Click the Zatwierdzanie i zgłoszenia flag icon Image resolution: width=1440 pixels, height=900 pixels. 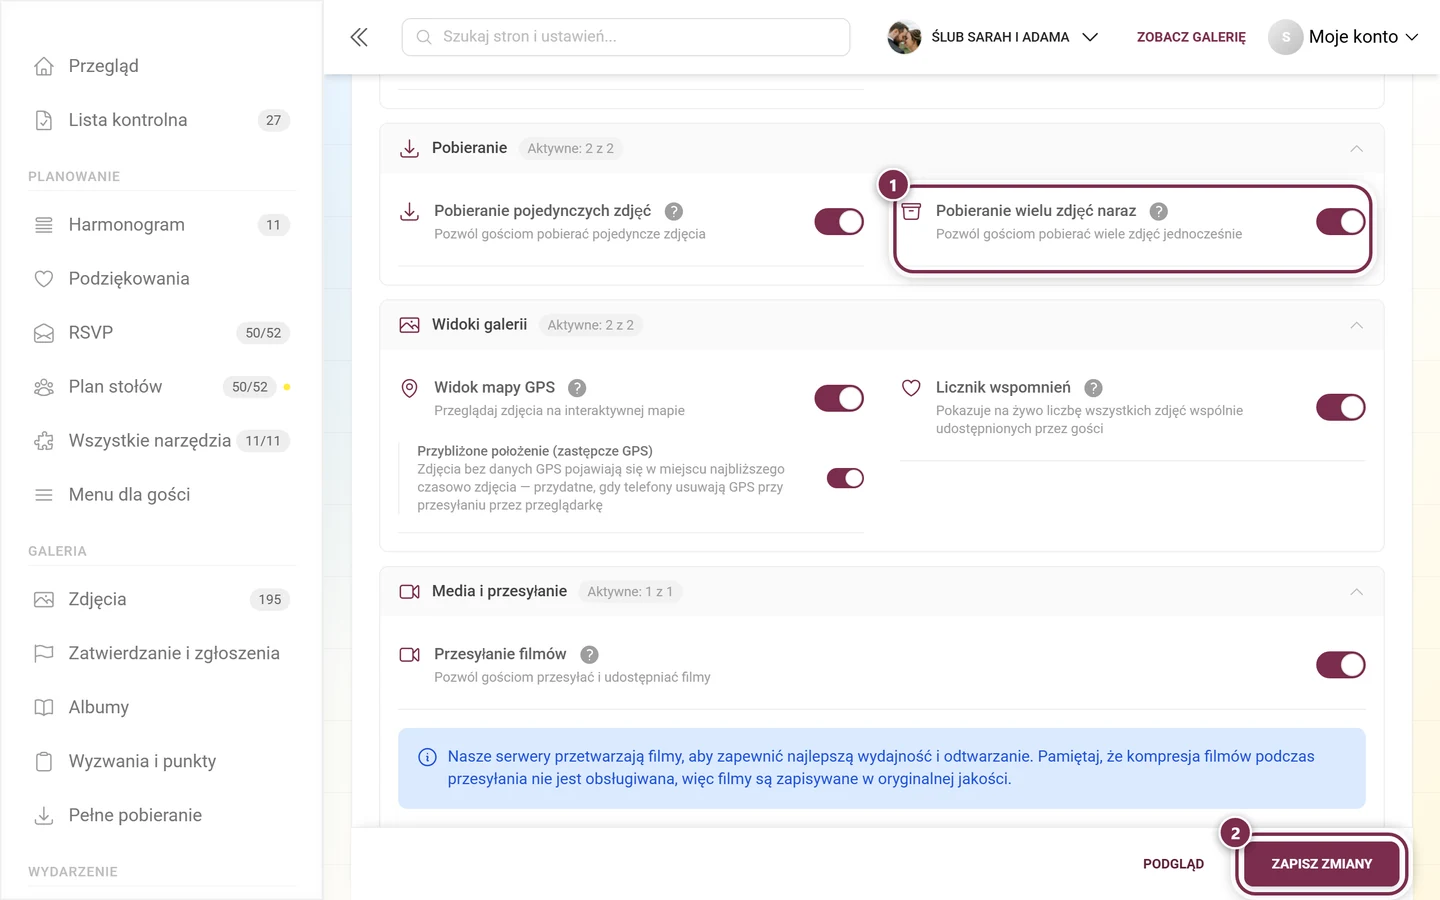tap(44, 653)
